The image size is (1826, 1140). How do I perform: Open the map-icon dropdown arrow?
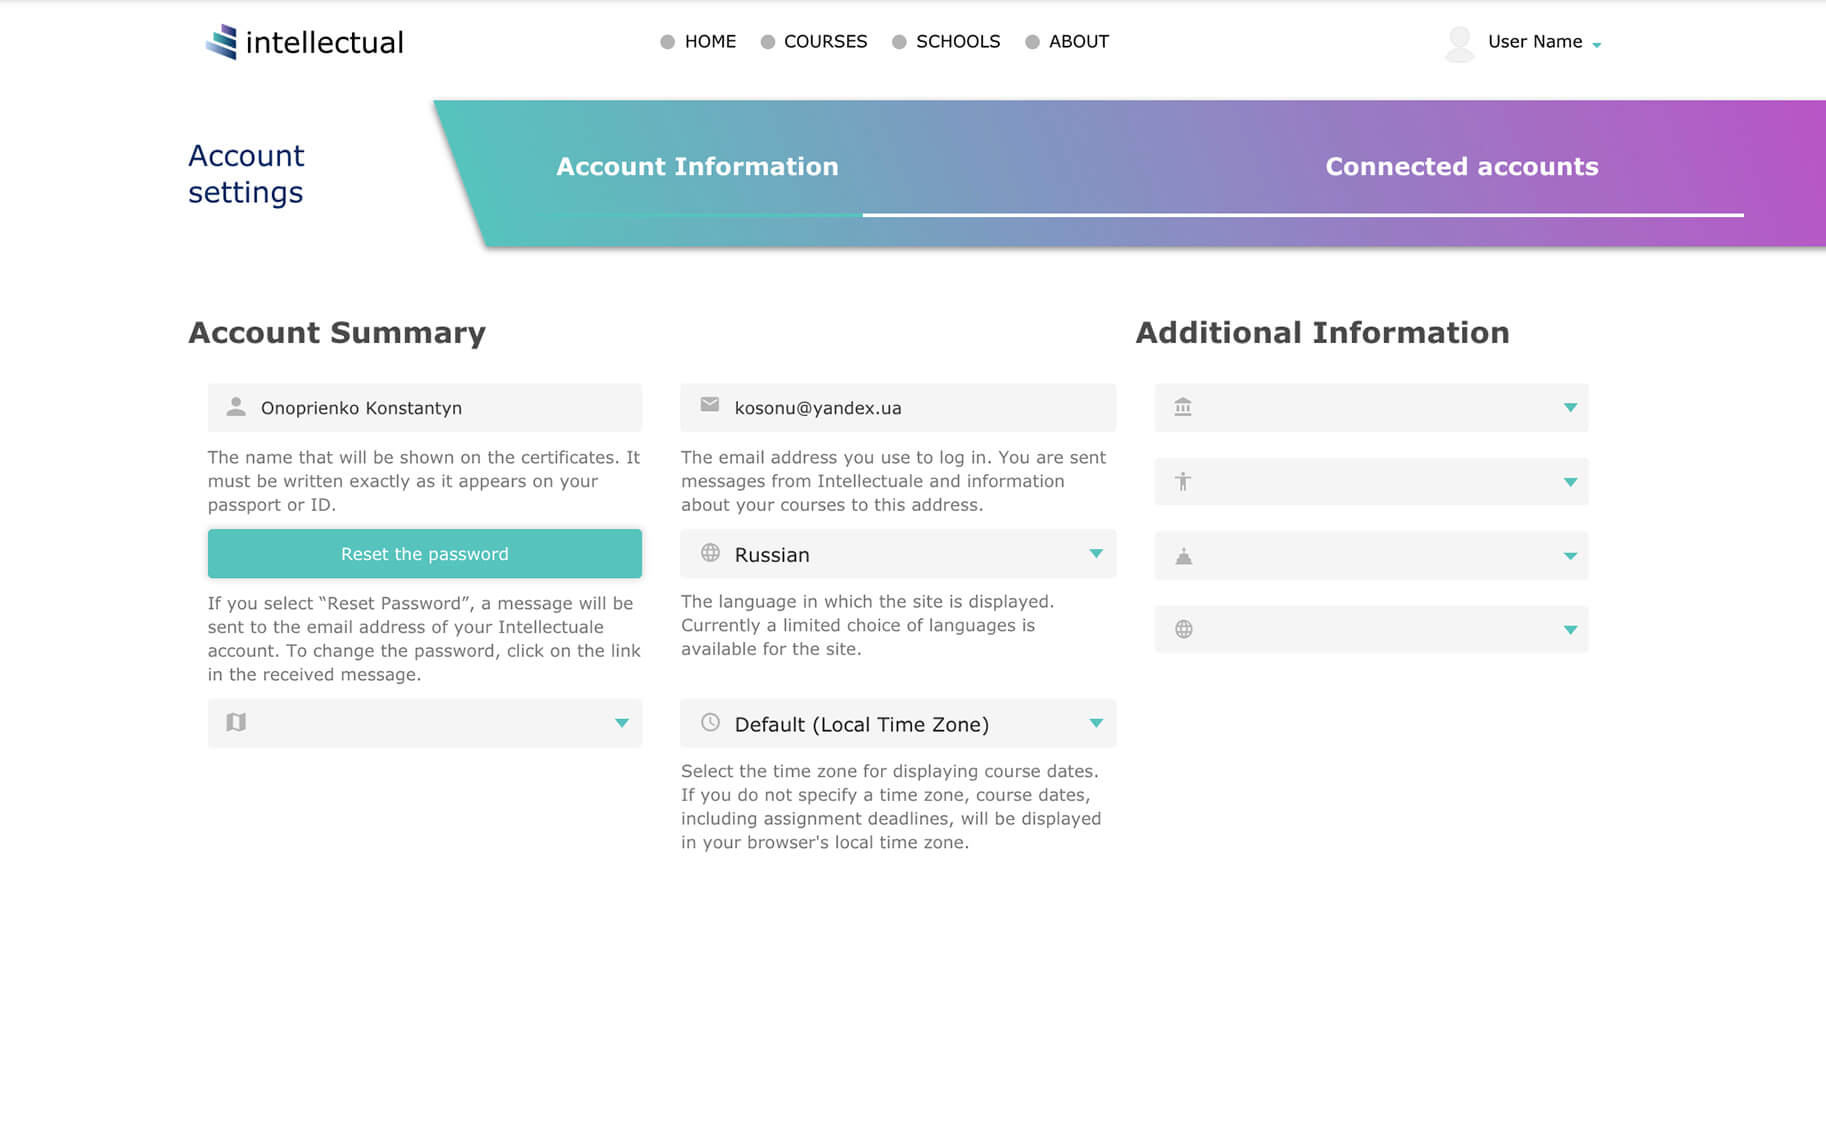[x=622, y=723]
